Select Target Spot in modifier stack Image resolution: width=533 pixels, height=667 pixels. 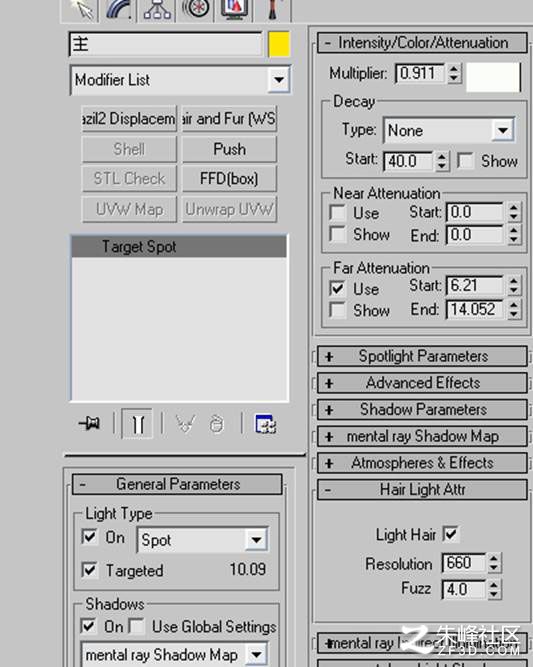click(179, 247)
